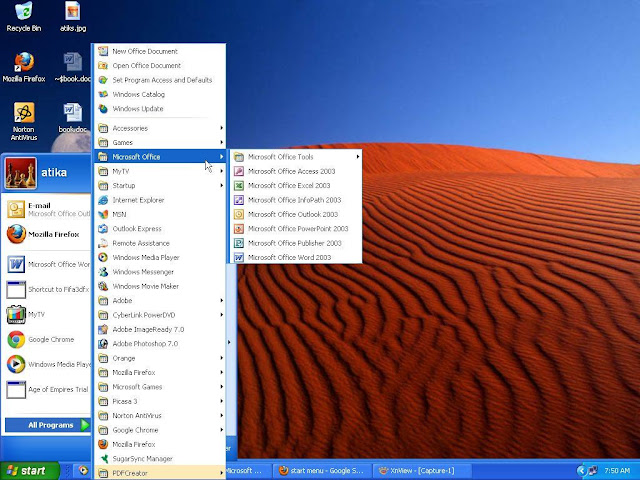Viewport: 640px width, 480px height.
Task: Launch Internet Explorer from programs menu
Action: click(160, 200)
